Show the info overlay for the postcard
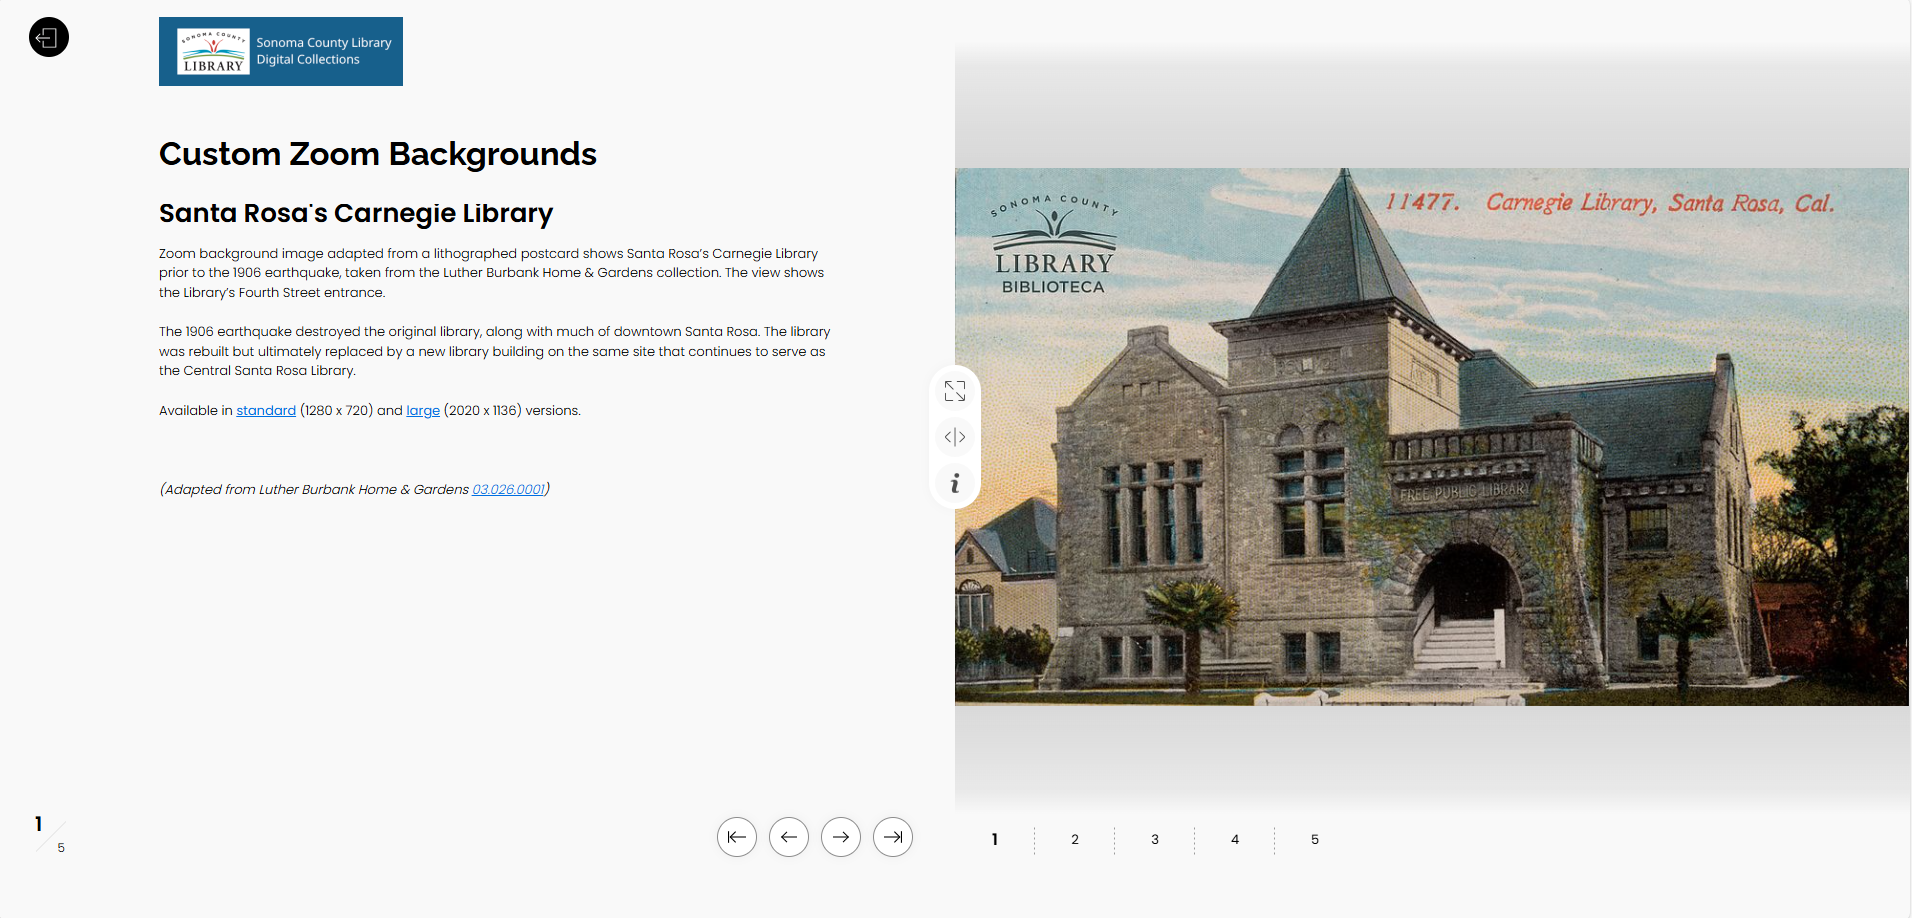Viewport: 1912px width, 918px height. point(955,483)
